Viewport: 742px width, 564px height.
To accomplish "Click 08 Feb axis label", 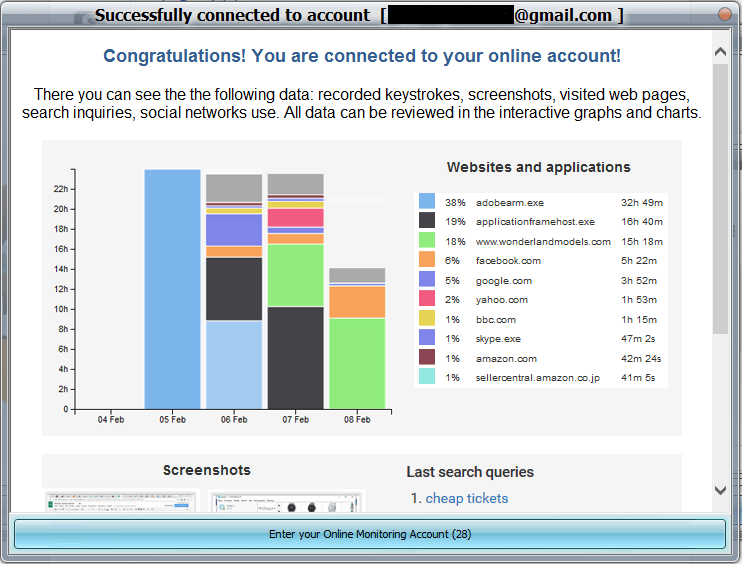I will pos(357,420).
